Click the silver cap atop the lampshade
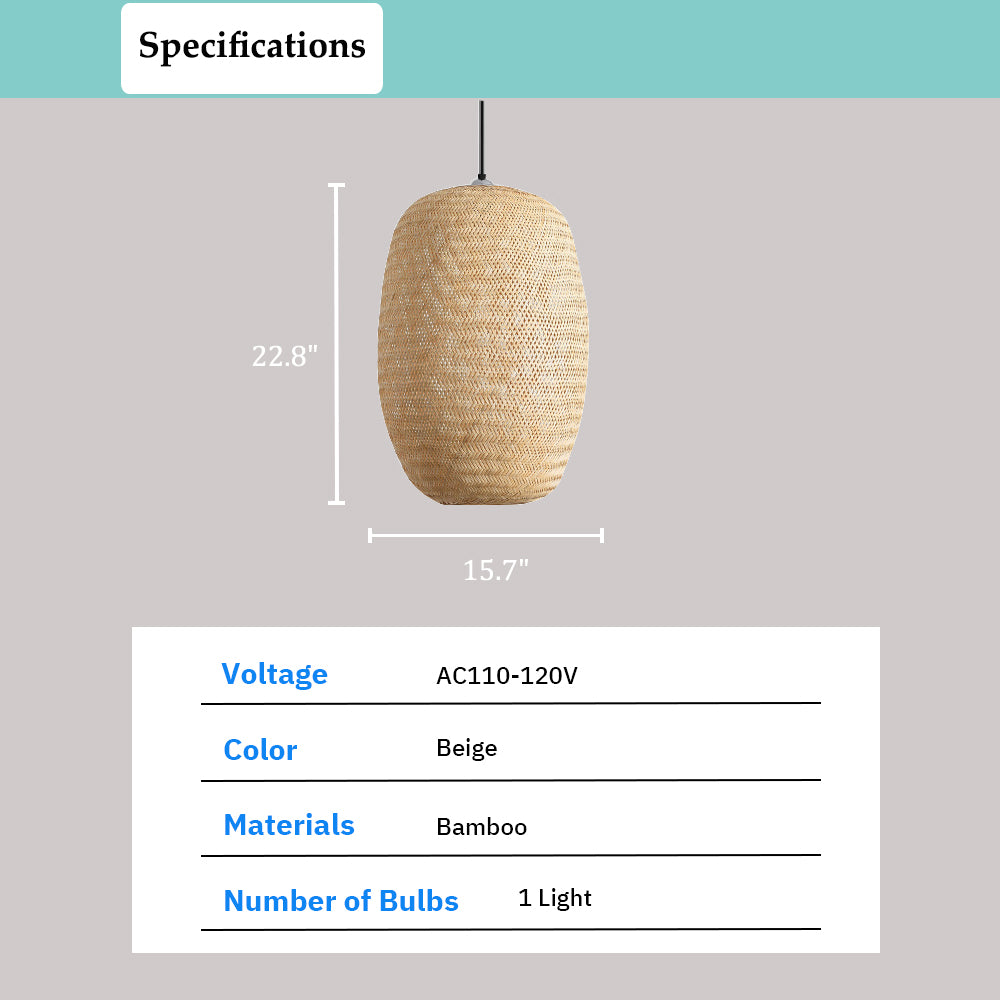The height and width of the screenshot is (1000, 1000). click(482, 181)
